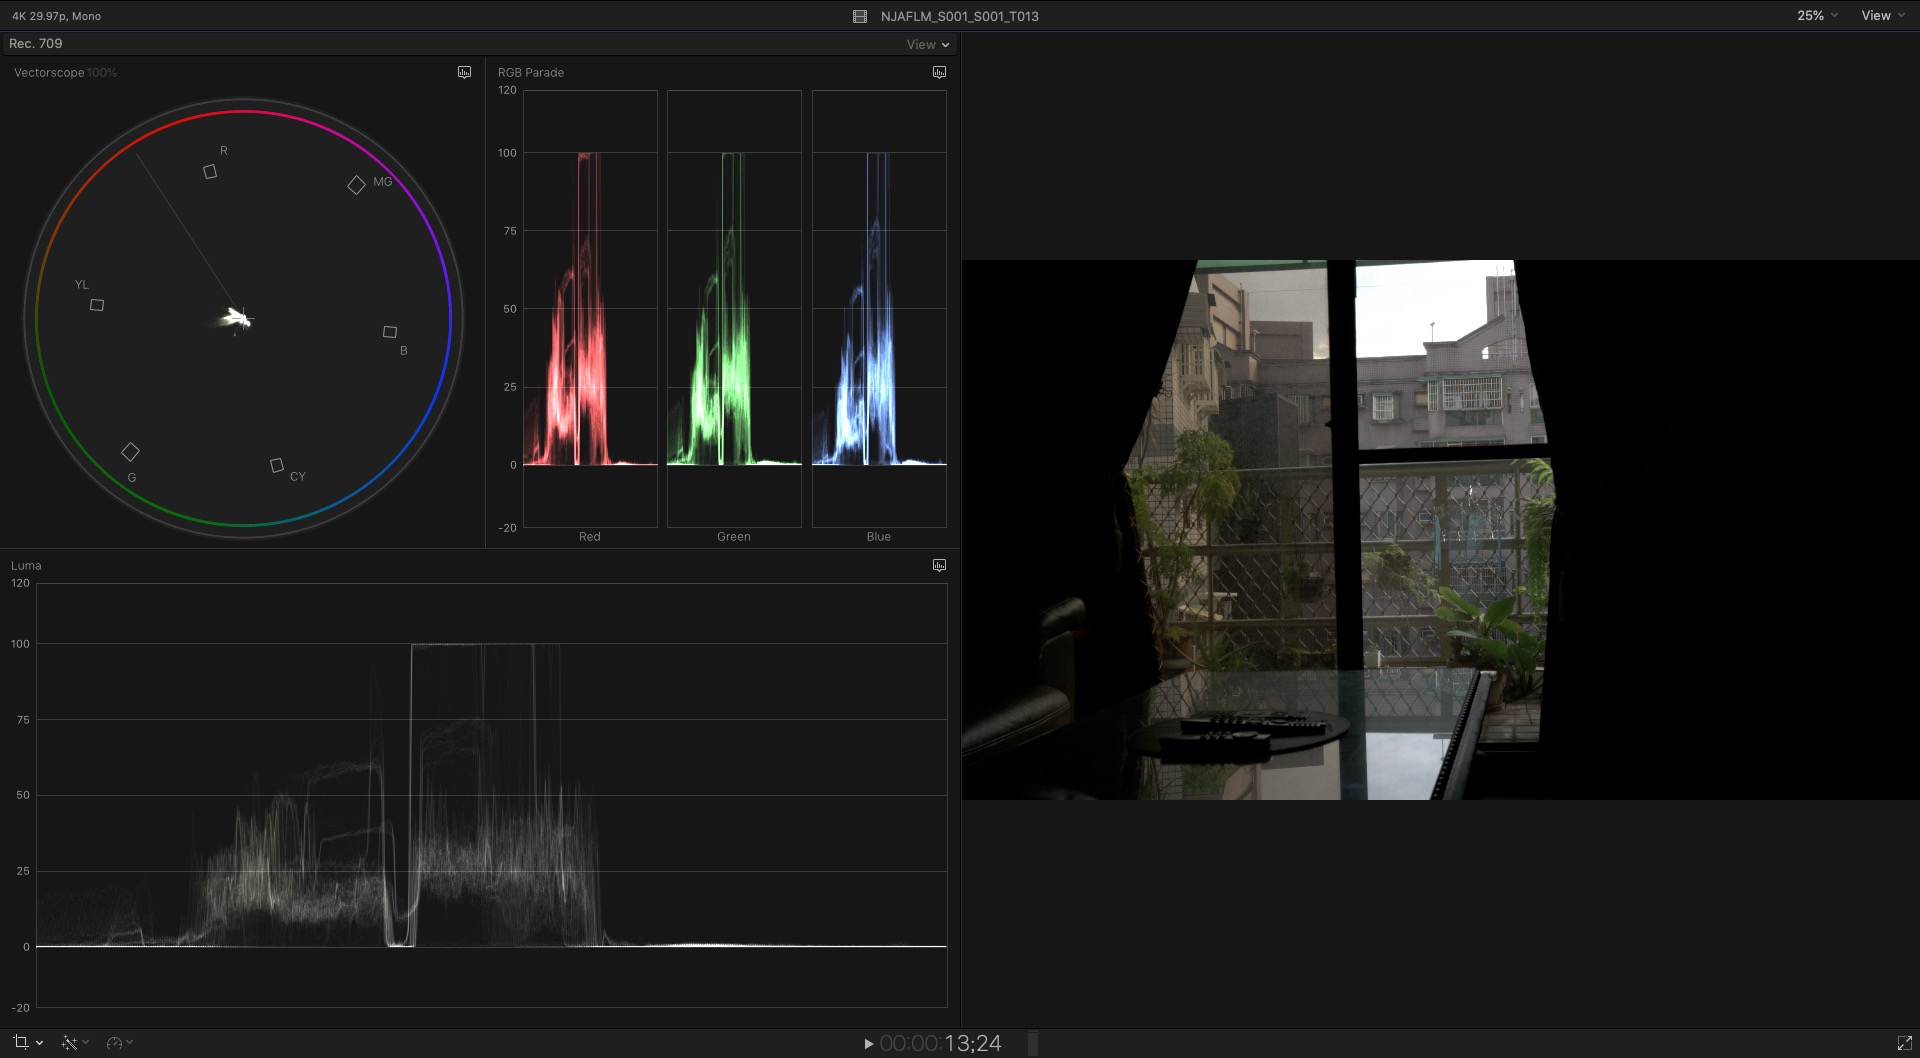Expand the 25% zoom dropdown
This screenshot has width=1920, height=1058.
tap(1817, 15)
